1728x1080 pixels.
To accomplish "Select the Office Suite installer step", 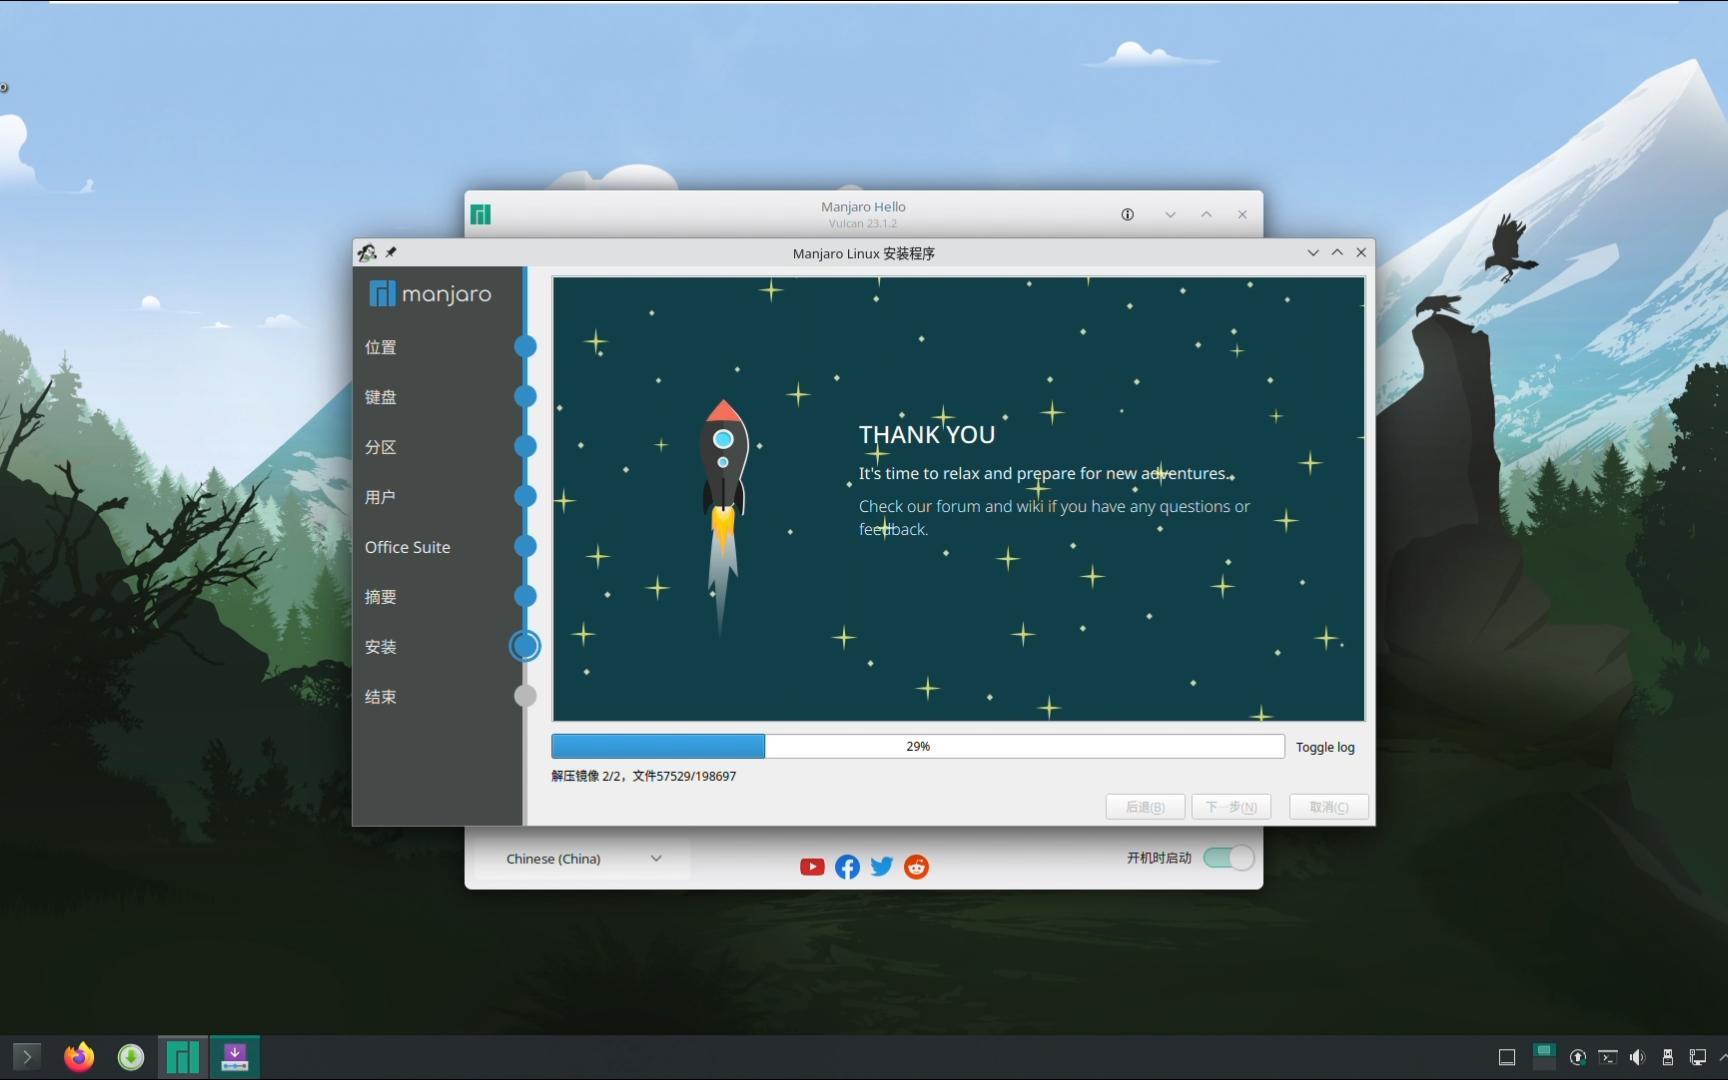I will (x=408, y=547).
